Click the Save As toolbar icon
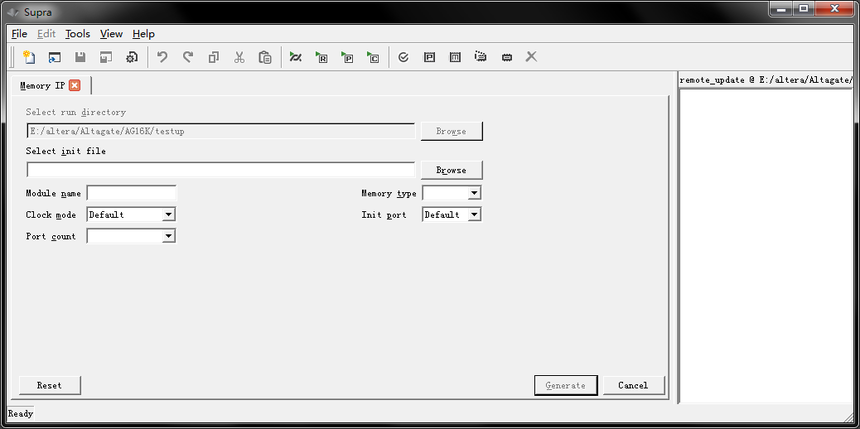Image resolution: width=860 pixels, height=429 pixels. (106, 57)
